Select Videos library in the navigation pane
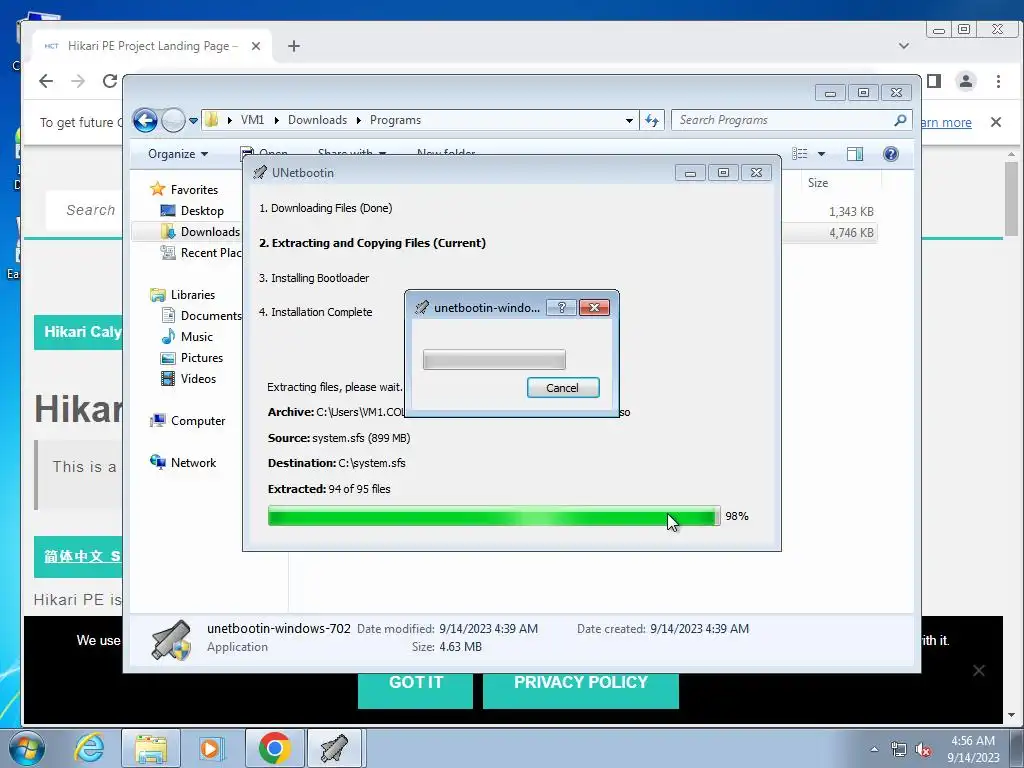1024x768 pixels. pos(189,379)
